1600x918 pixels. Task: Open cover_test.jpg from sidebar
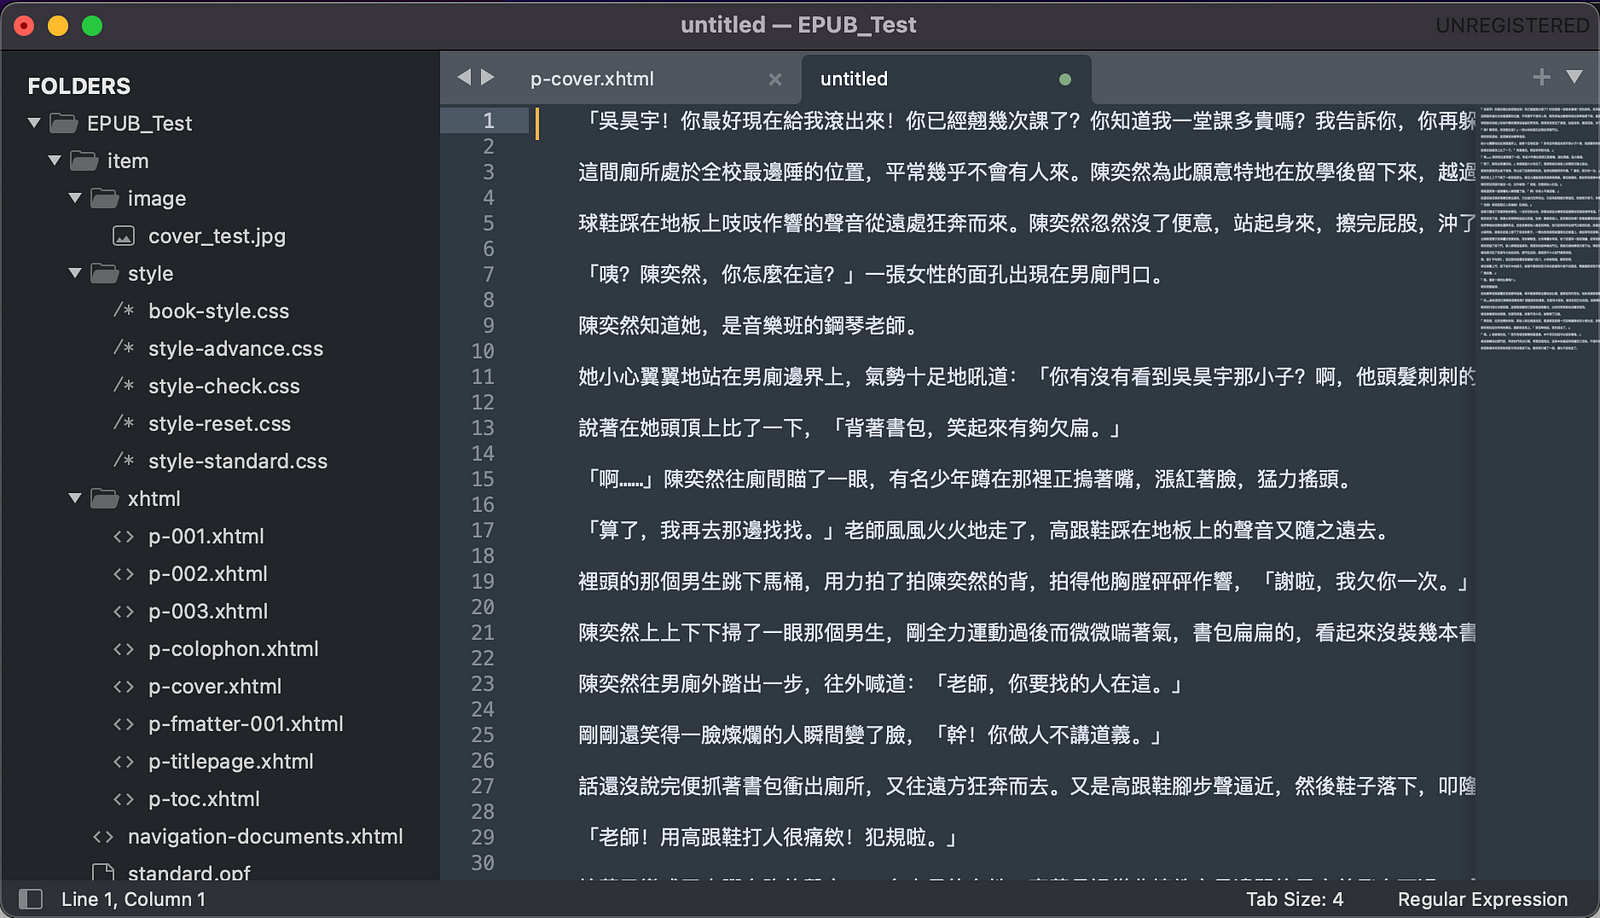(x=217, y=236)
